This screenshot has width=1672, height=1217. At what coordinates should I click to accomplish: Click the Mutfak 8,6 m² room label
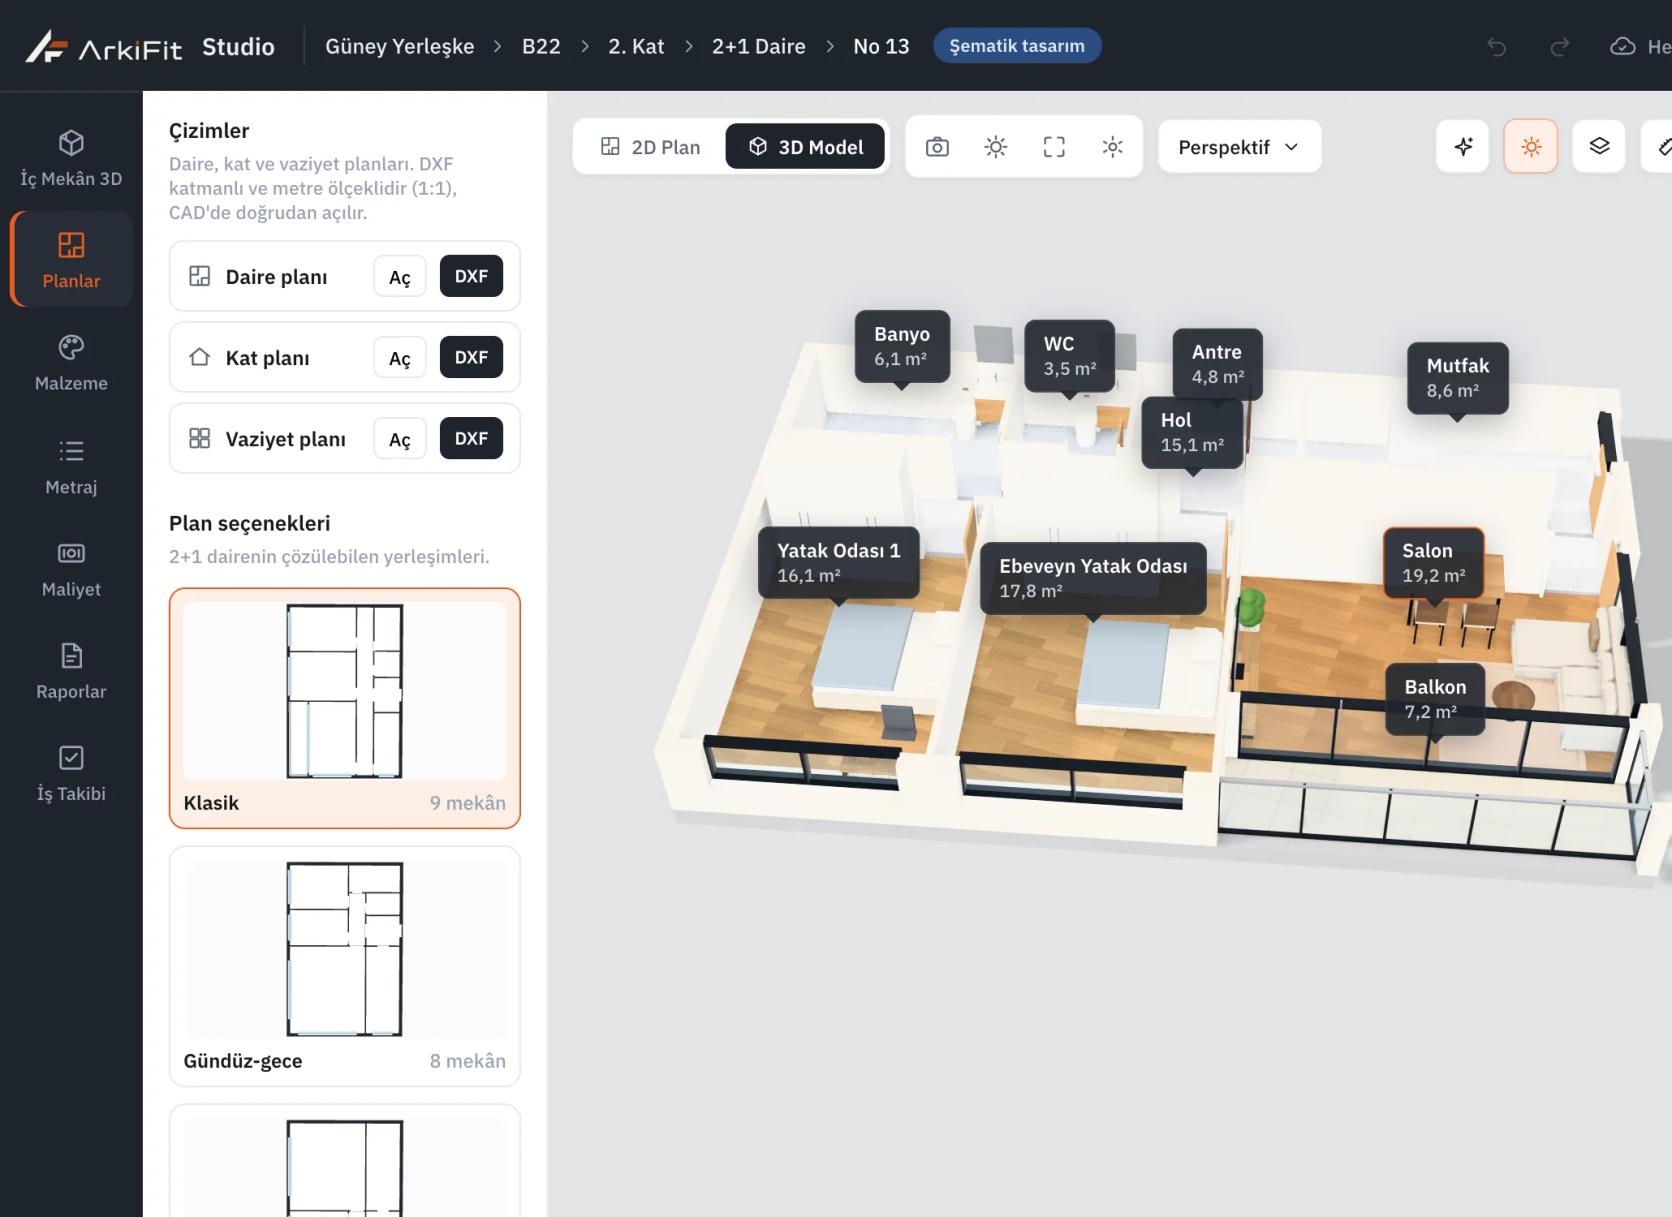[1458, 378]
